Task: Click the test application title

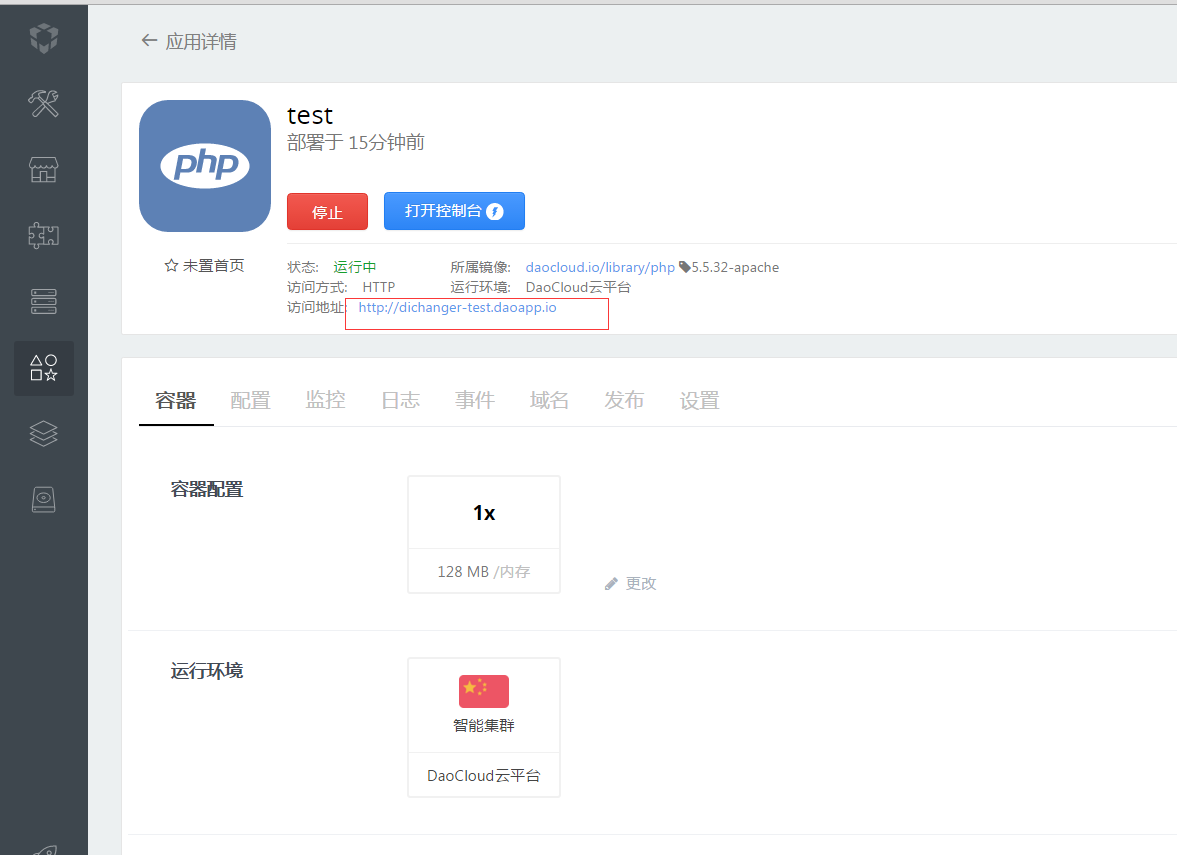Action: (310, 116)
